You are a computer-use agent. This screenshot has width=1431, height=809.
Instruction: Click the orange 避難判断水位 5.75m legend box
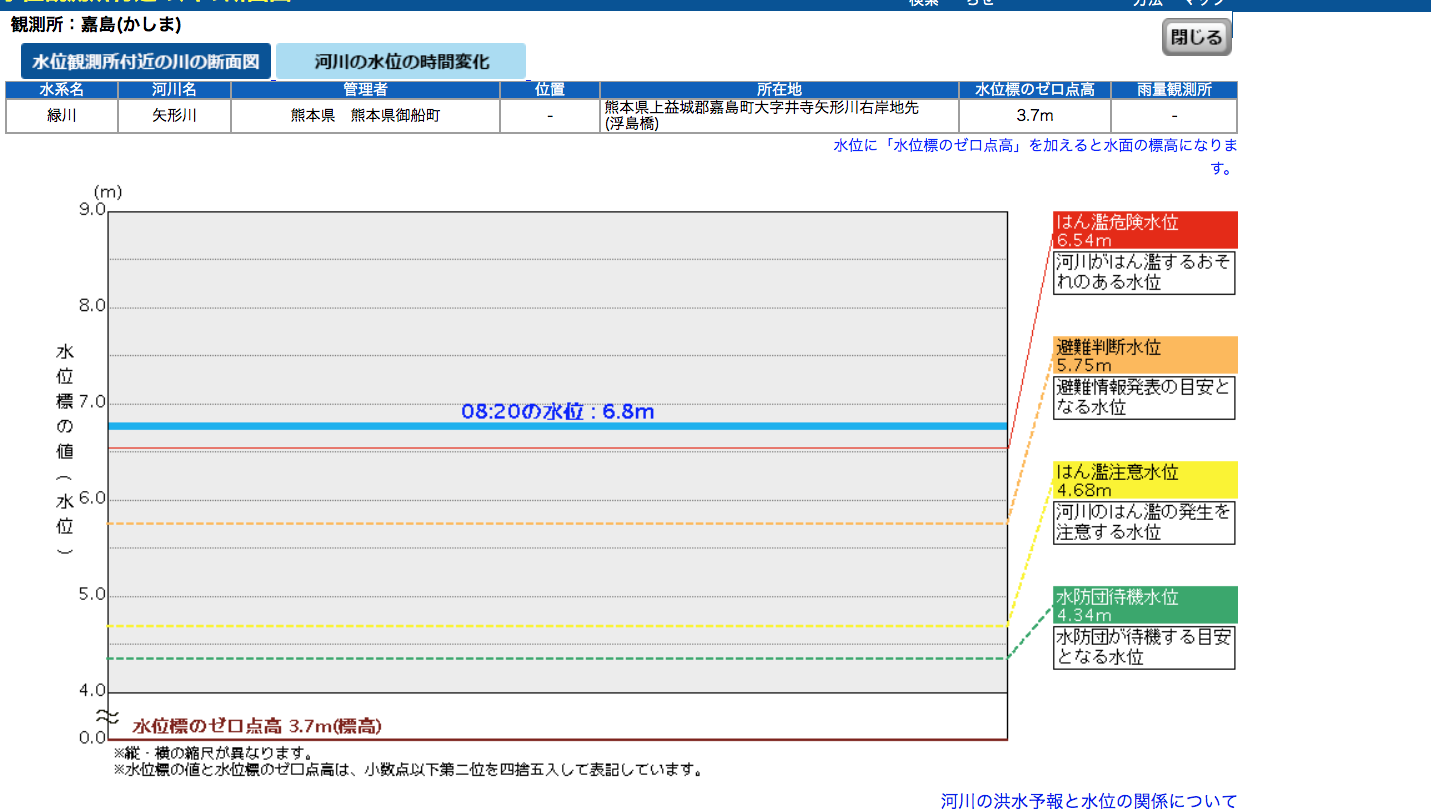click(x=1145, y=355)
